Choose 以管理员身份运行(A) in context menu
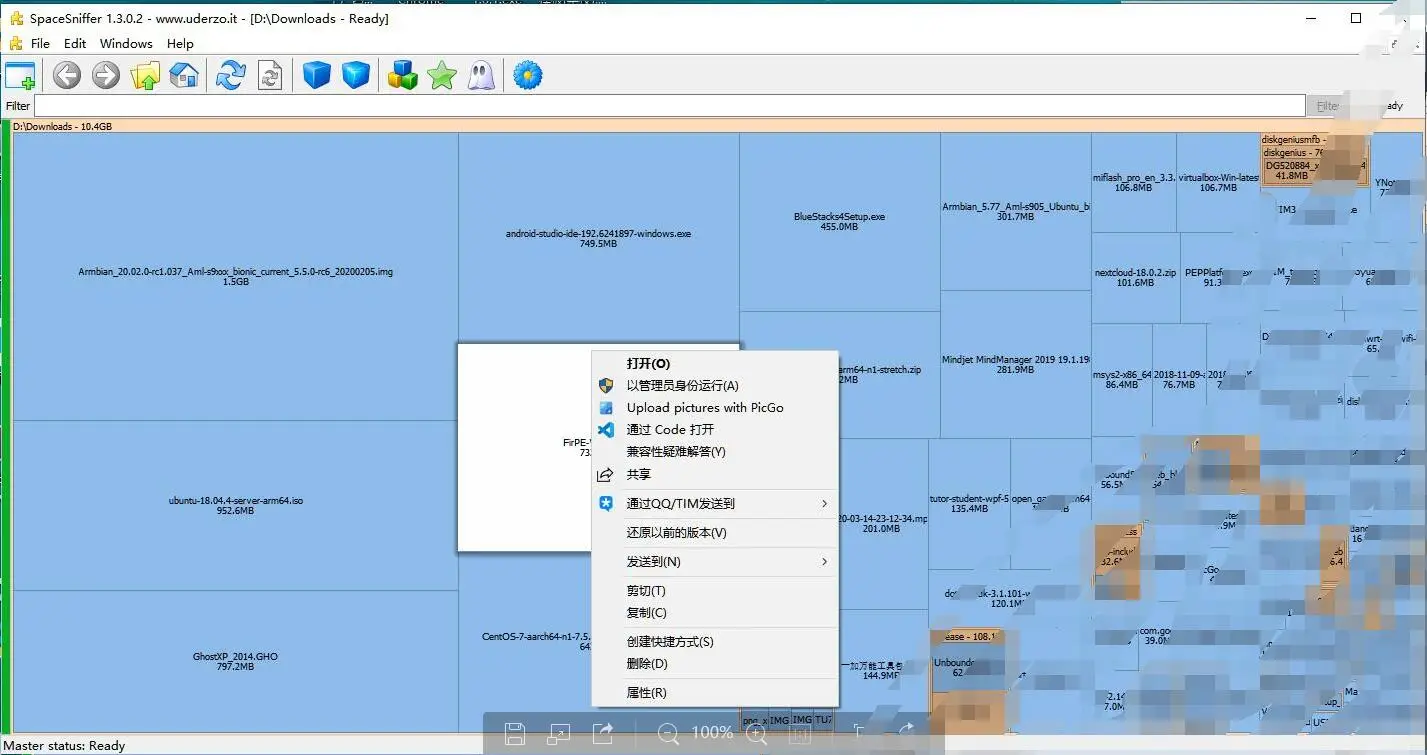Image resolution: width=1427 pixels, height=755 pixels. [715, 386]
